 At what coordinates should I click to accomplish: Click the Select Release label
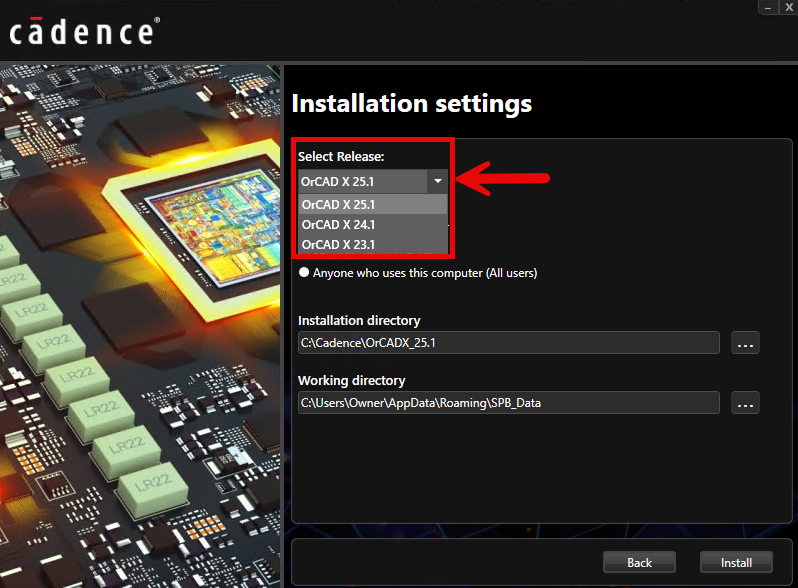click(340, 157)
